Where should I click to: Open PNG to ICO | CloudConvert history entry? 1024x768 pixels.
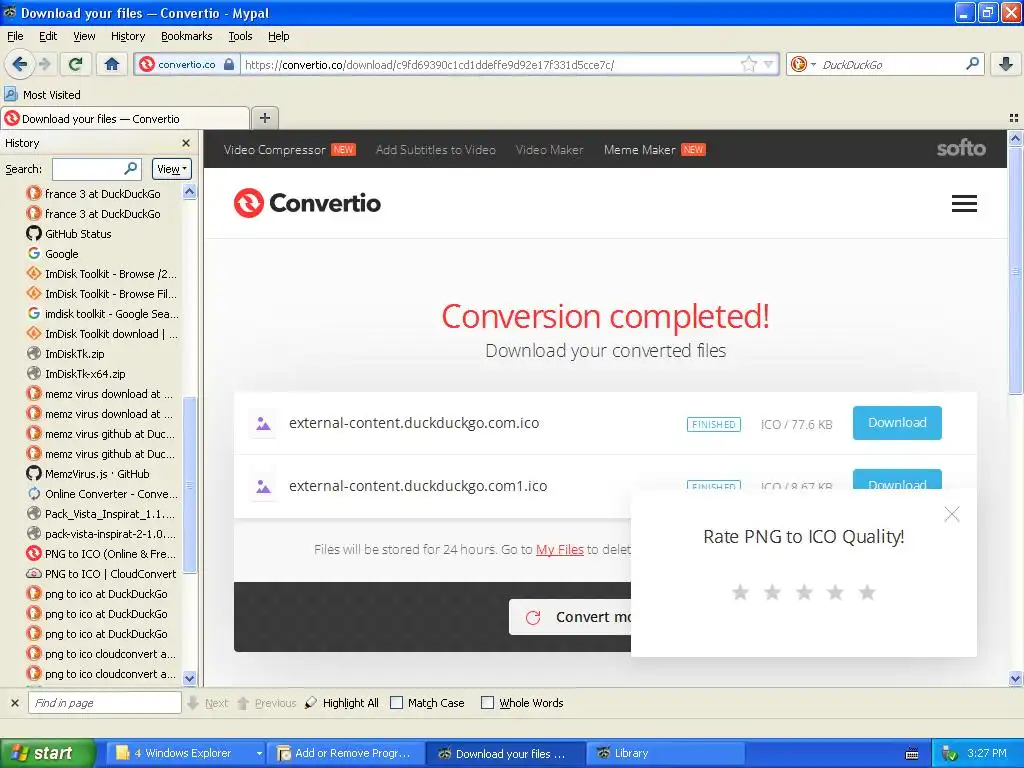(x=110, y=574)
